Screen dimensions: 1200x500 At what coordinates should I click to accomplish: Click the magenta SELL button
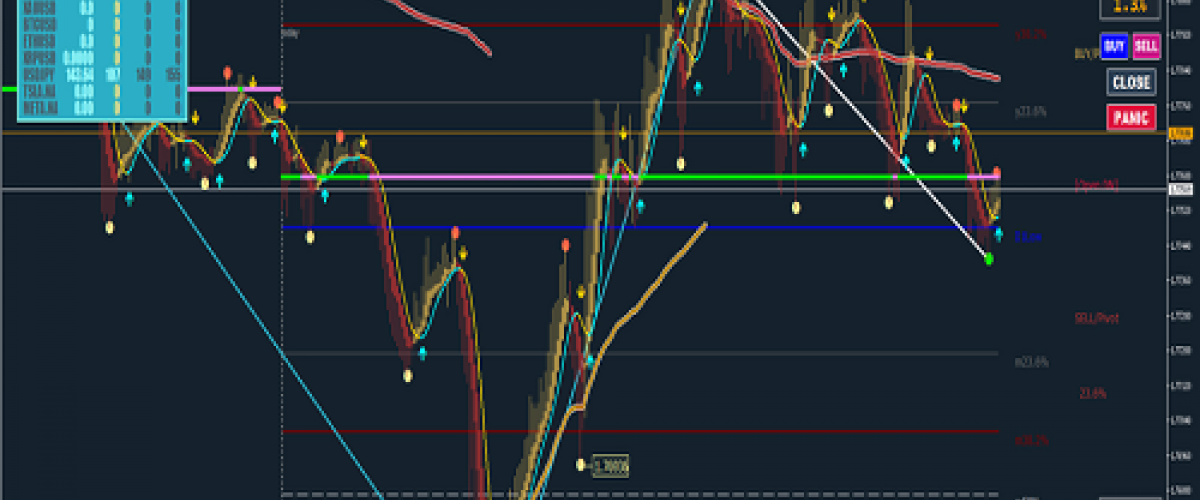(x=1146, y=46)
